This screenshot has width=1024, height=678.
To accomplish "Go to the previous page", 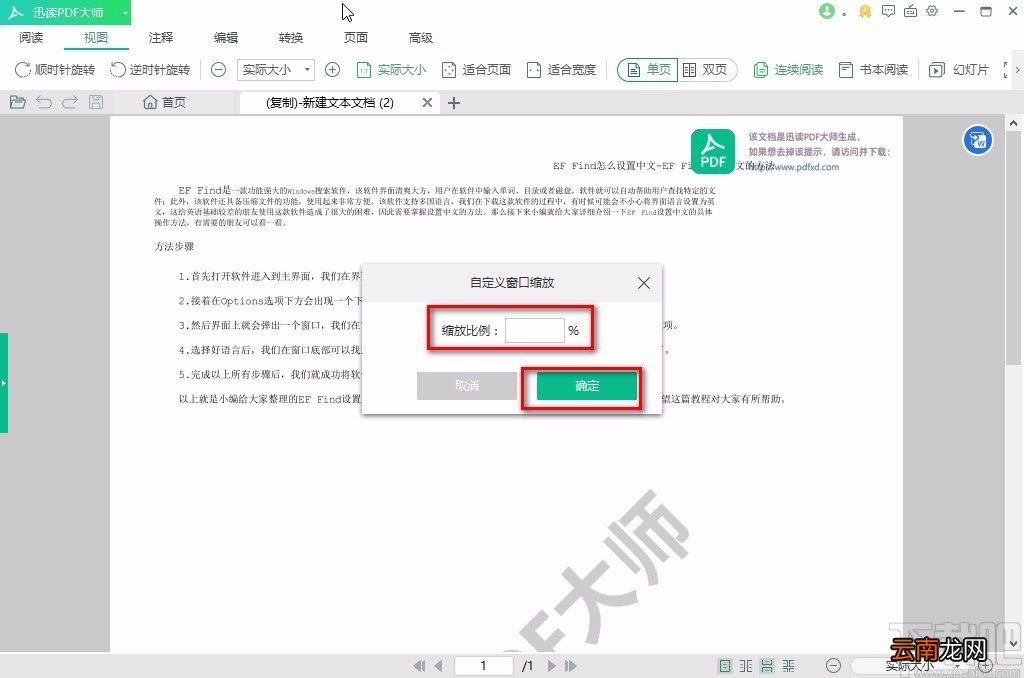I will 438,666.
